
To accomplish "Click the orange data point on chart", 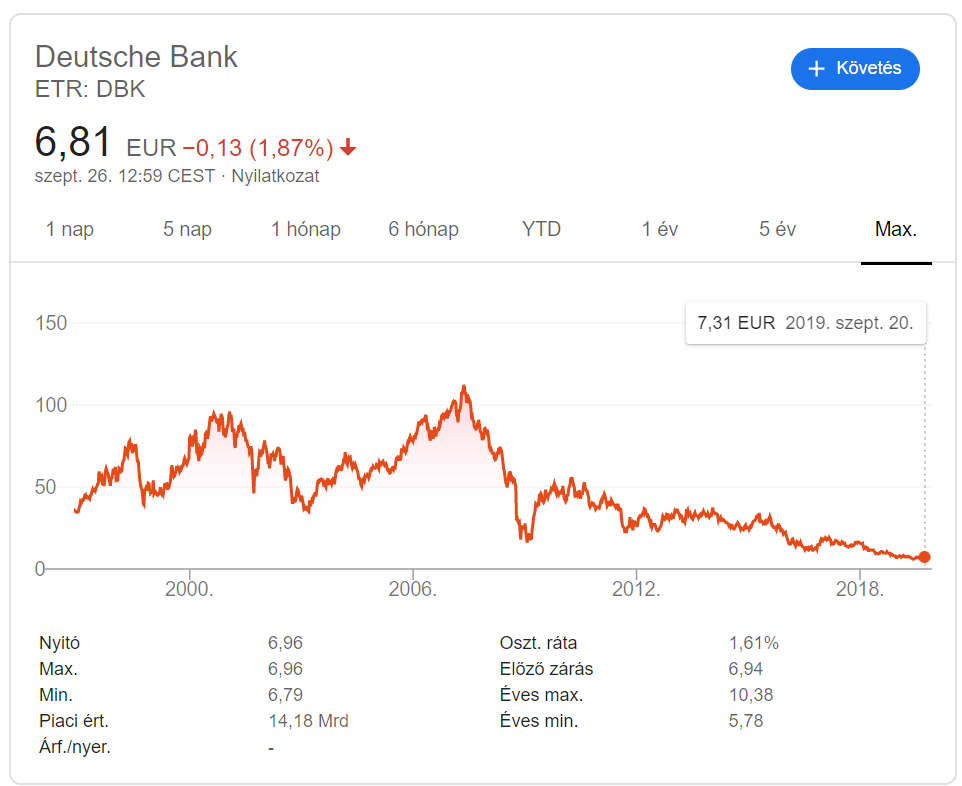I will 924,557.
